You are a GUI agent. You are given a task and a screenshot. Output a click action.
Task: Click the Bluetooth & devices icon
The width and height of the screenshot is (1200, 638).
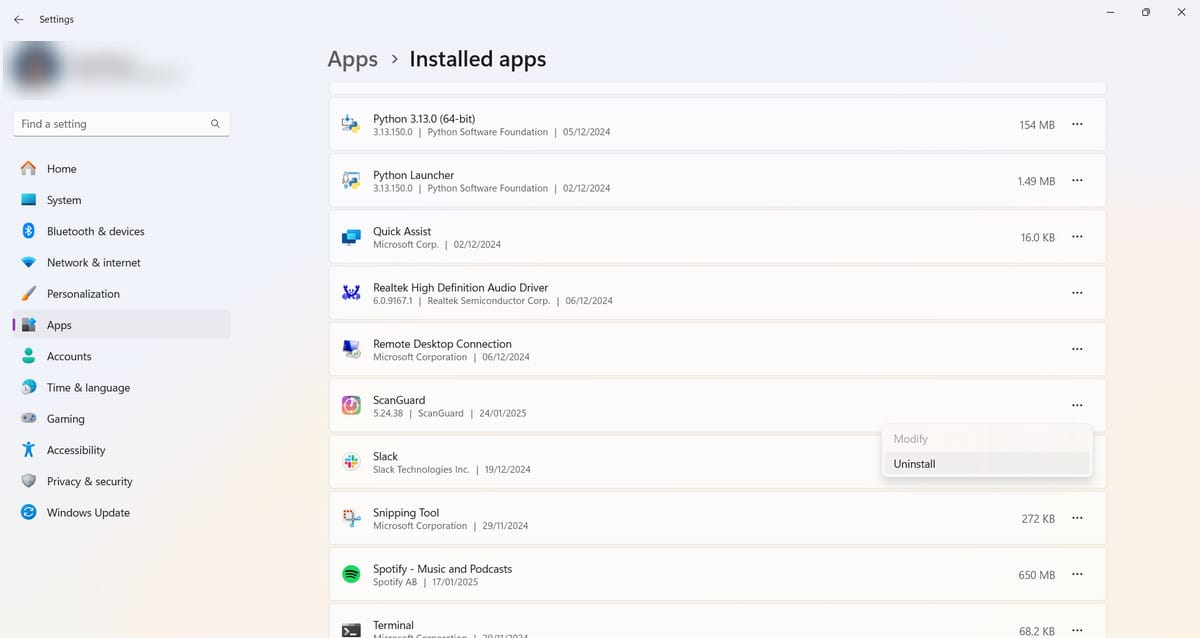pyautogui.click(x=29, y=231)
